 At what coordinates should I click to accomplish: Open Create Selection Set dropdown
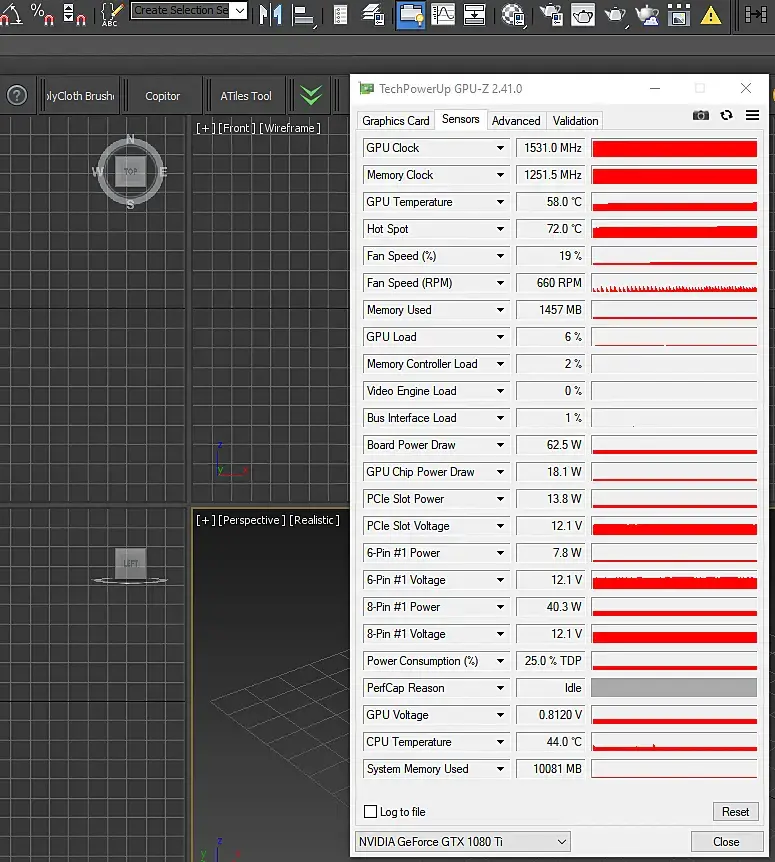[x=240, y=10]
